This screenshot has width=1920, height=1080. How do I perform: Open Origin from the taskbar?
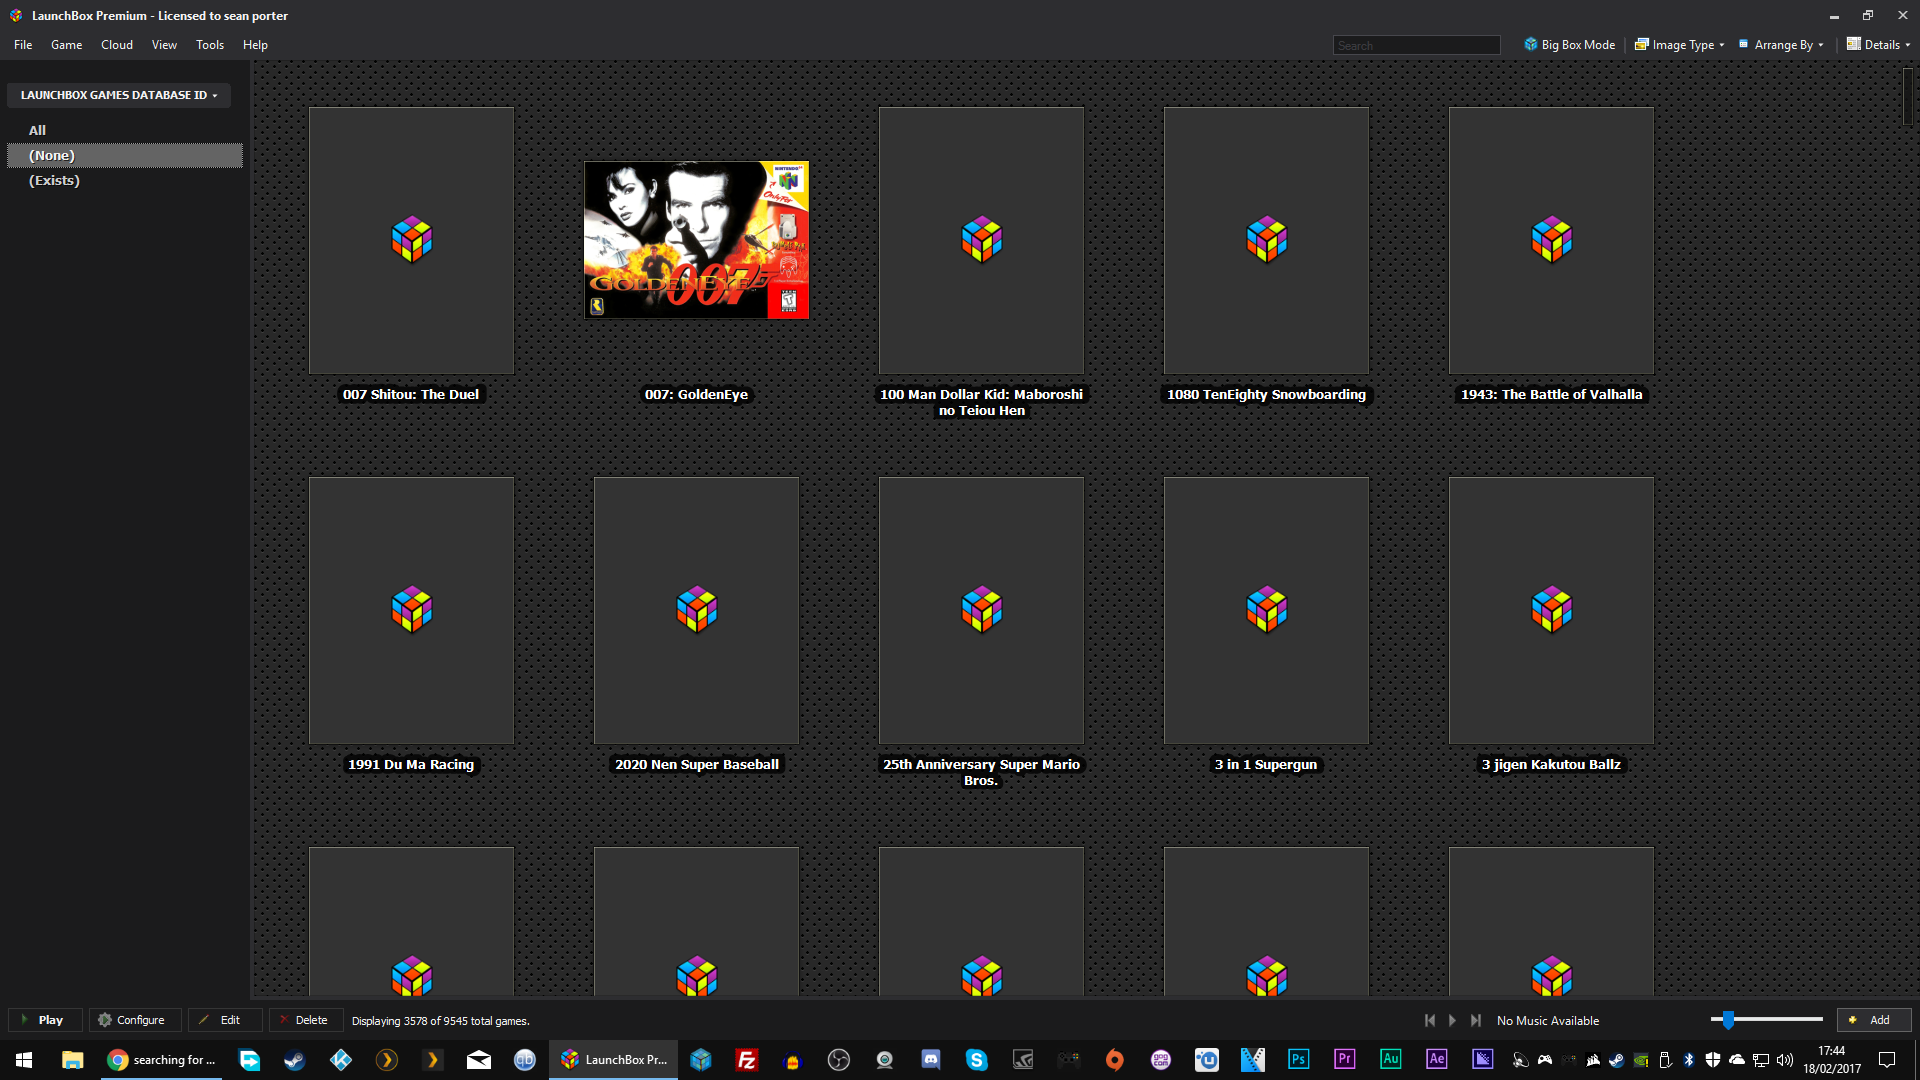pos(1115,1060)
